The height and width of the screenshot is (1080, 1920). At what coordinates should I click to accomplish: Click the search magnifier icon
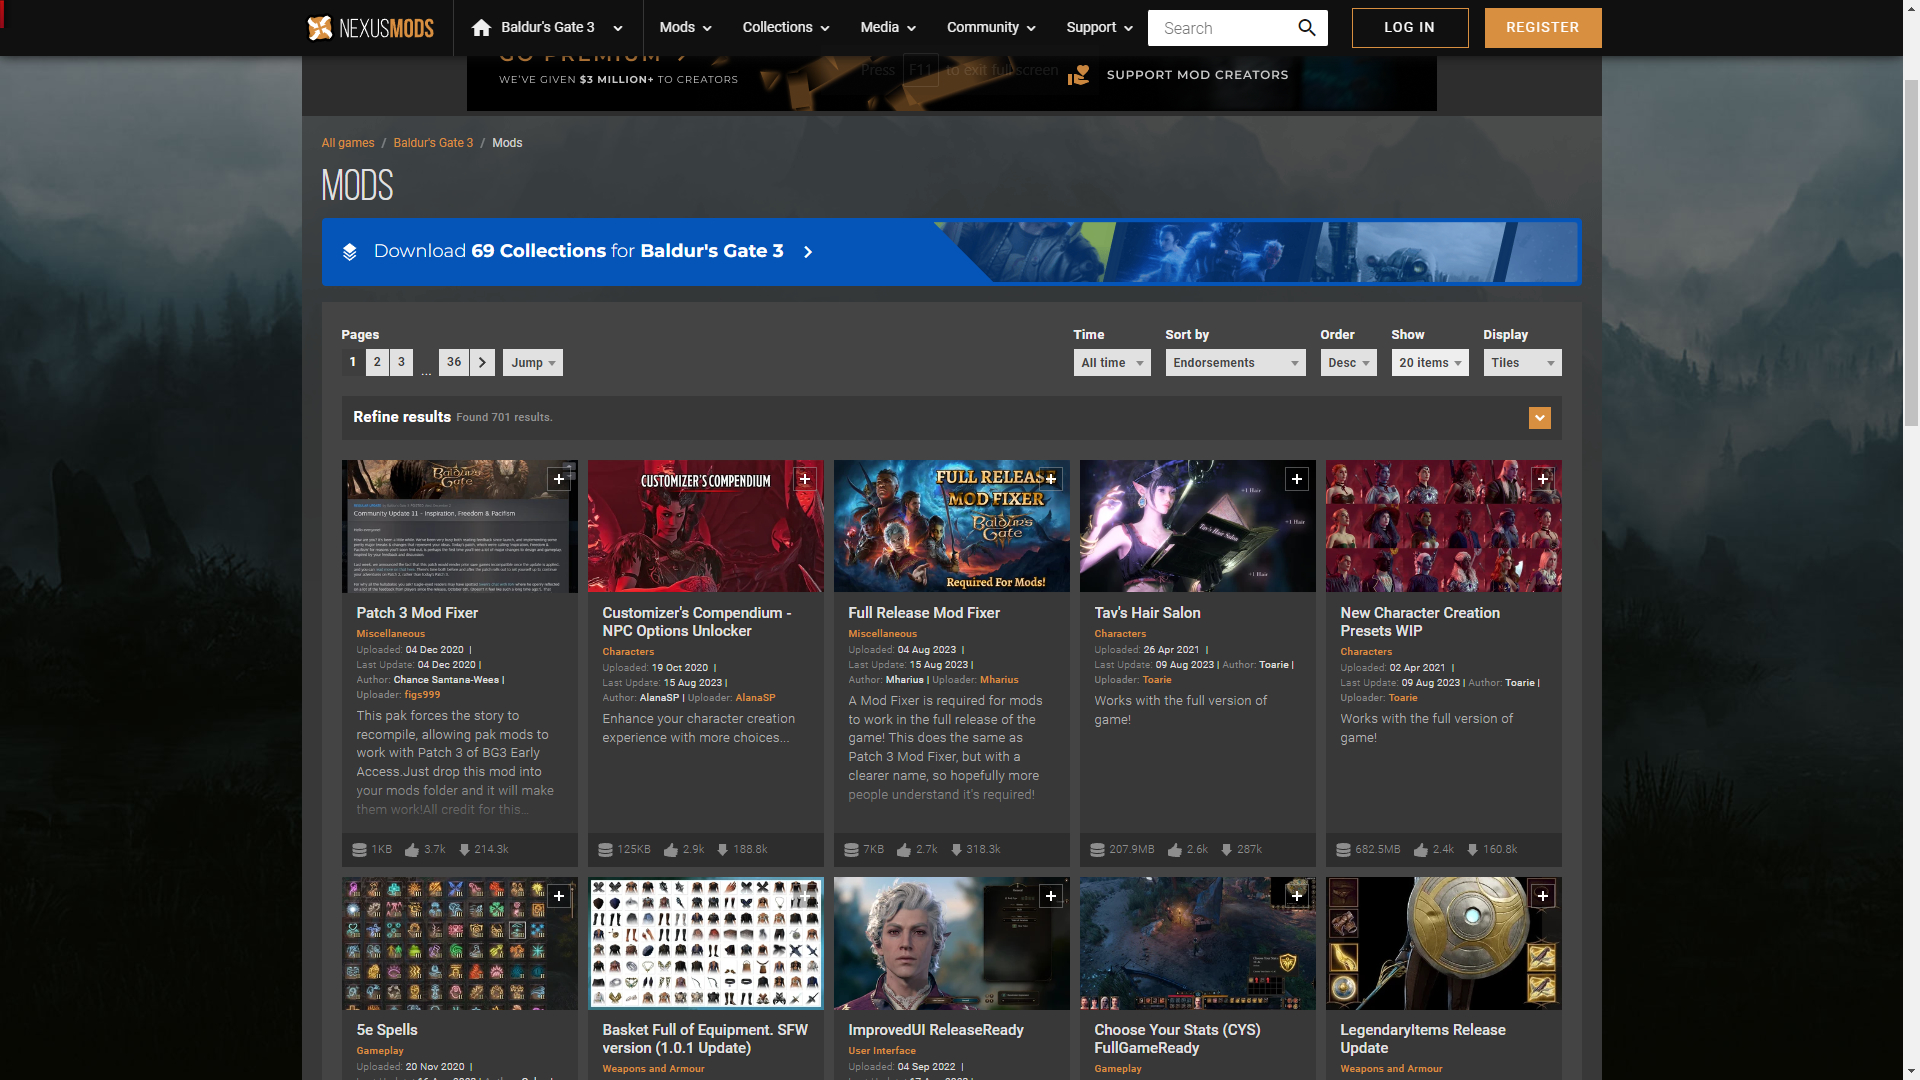pyautogui.click(x=1306, y=28)
